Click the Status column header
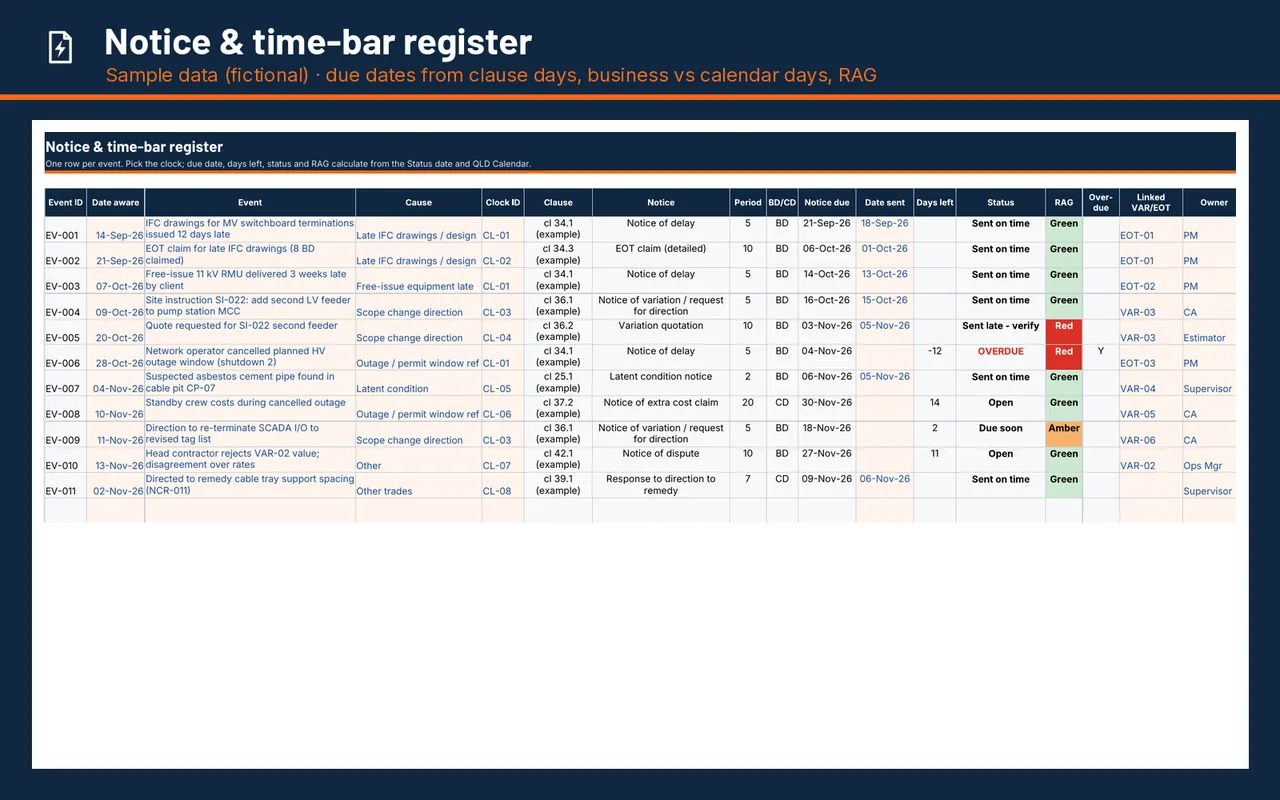The image size is (1280, 800). [1001, 202]
